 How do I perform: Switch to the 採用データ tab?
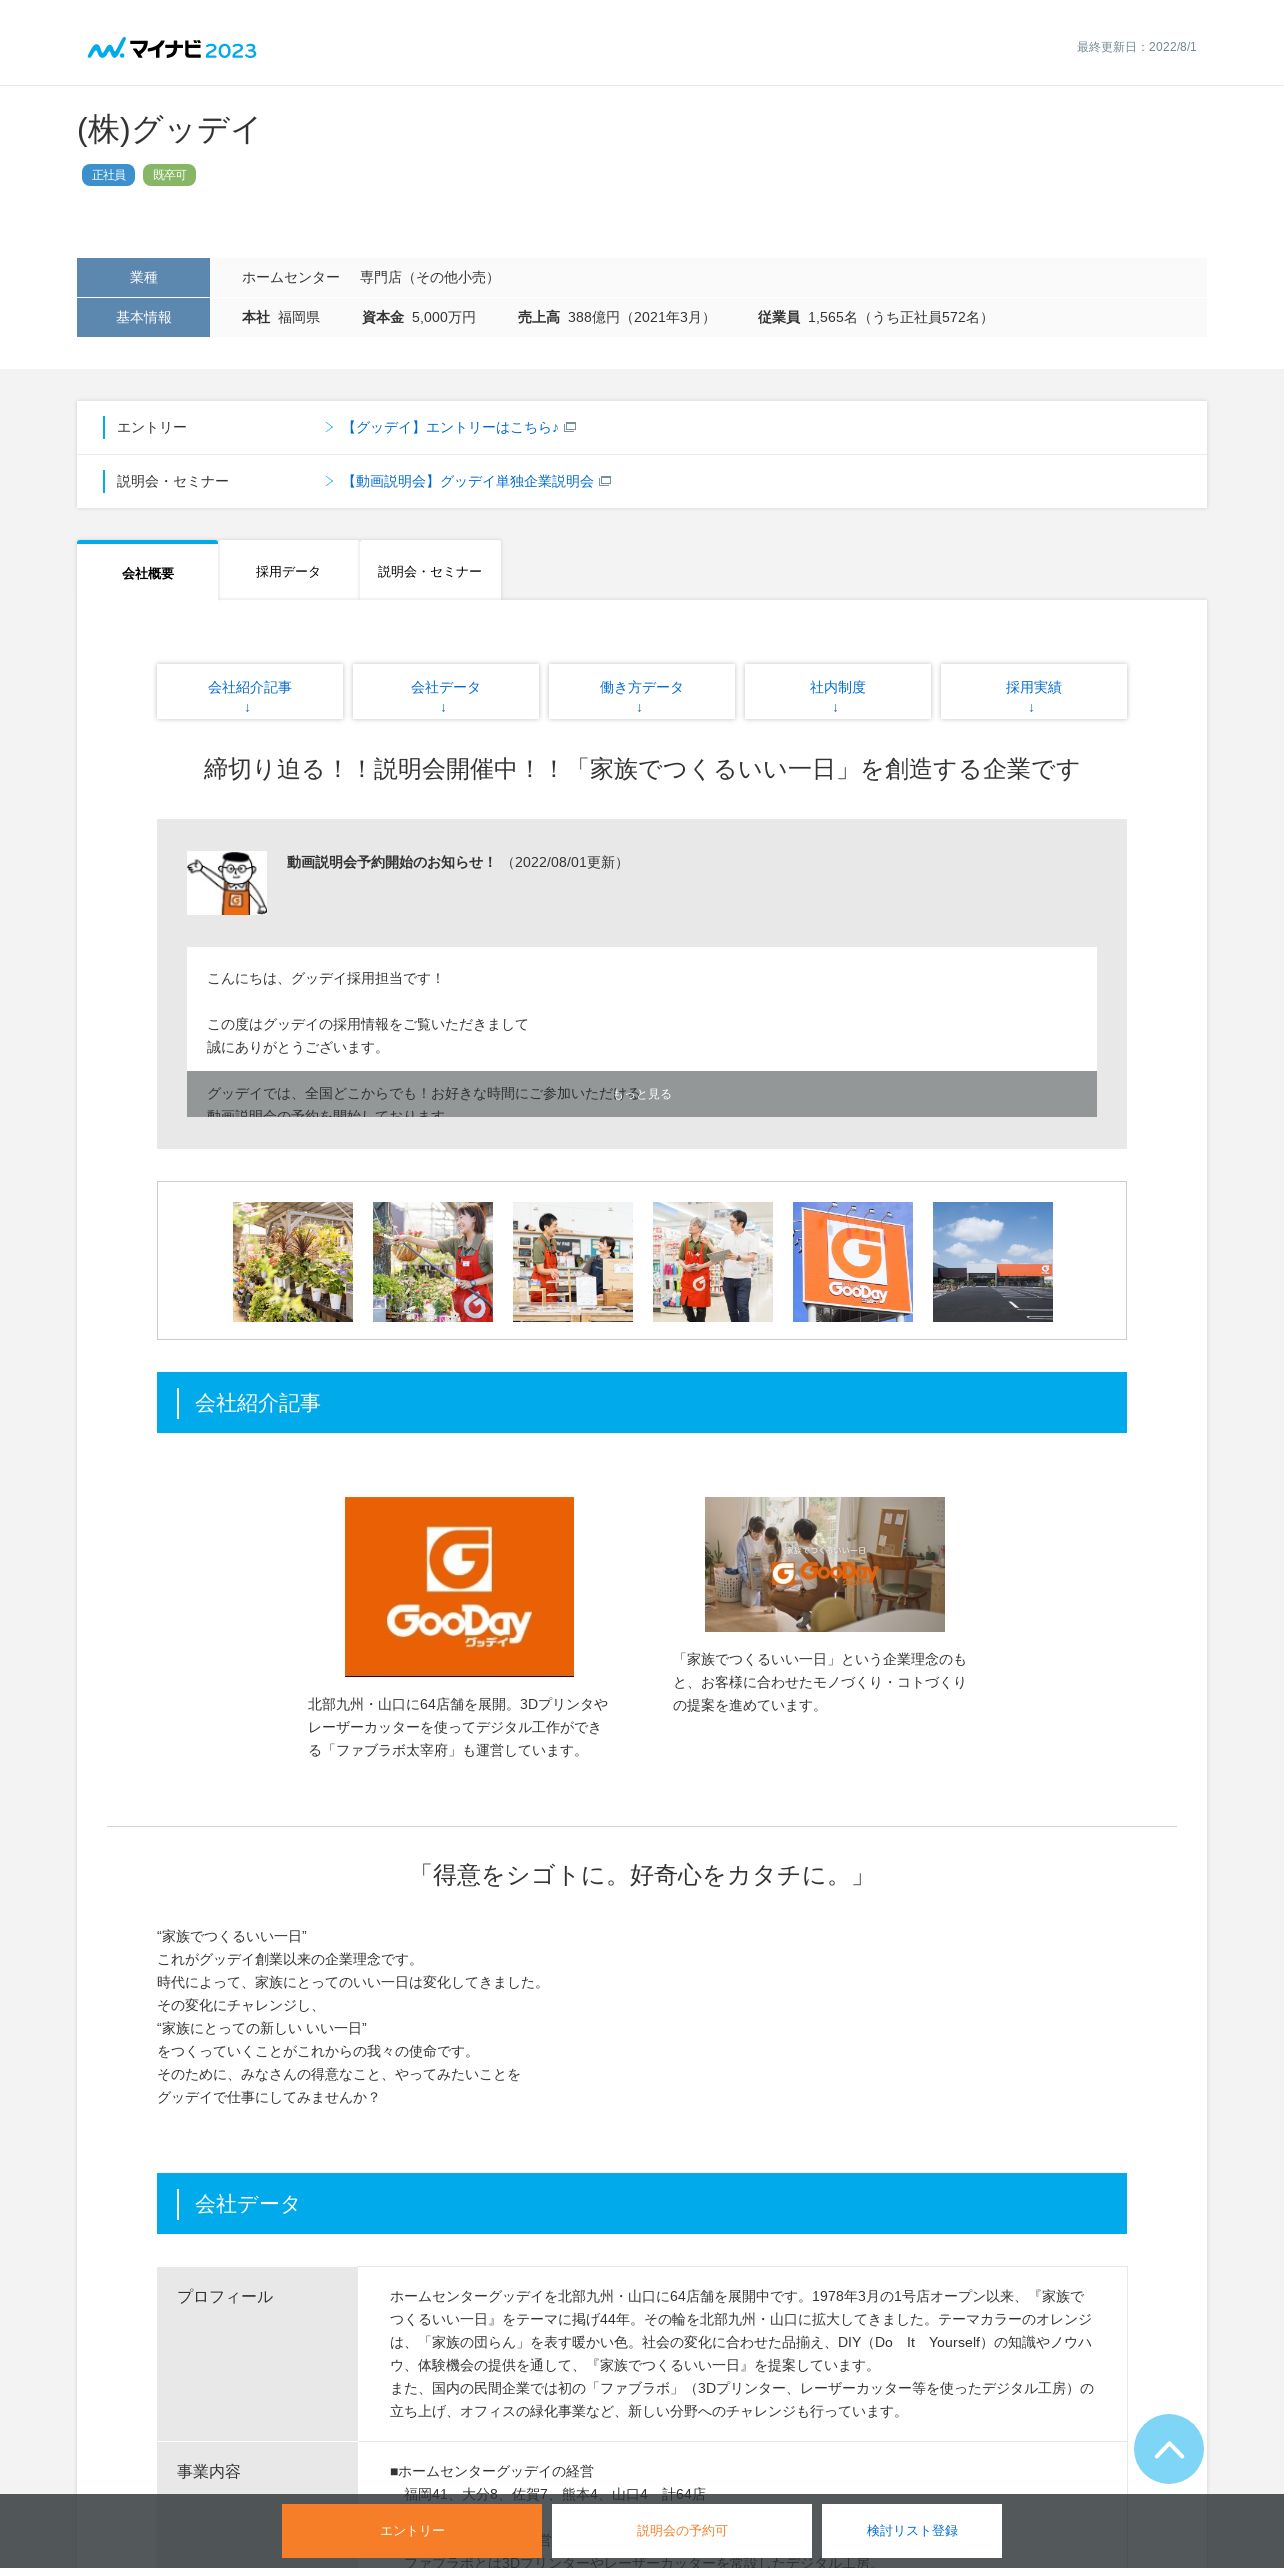click(288, 571)
